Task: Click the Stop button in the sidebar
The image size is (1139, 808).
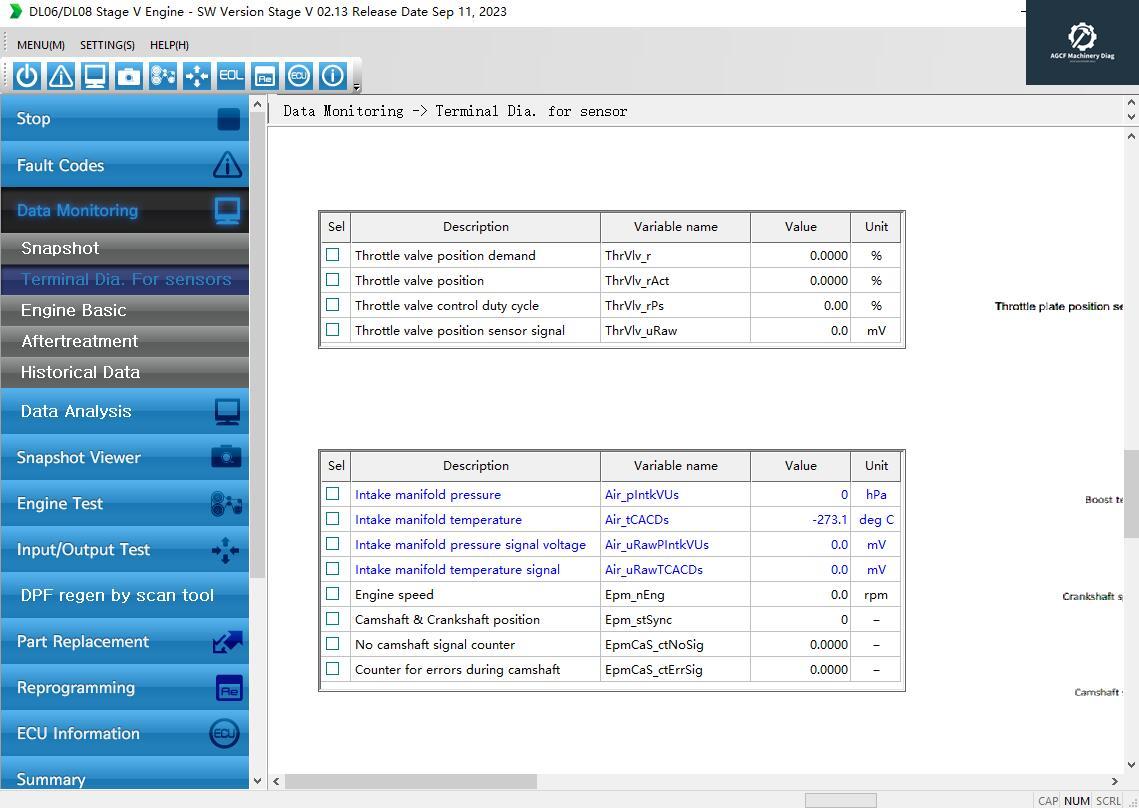Action: pos(124,119)
